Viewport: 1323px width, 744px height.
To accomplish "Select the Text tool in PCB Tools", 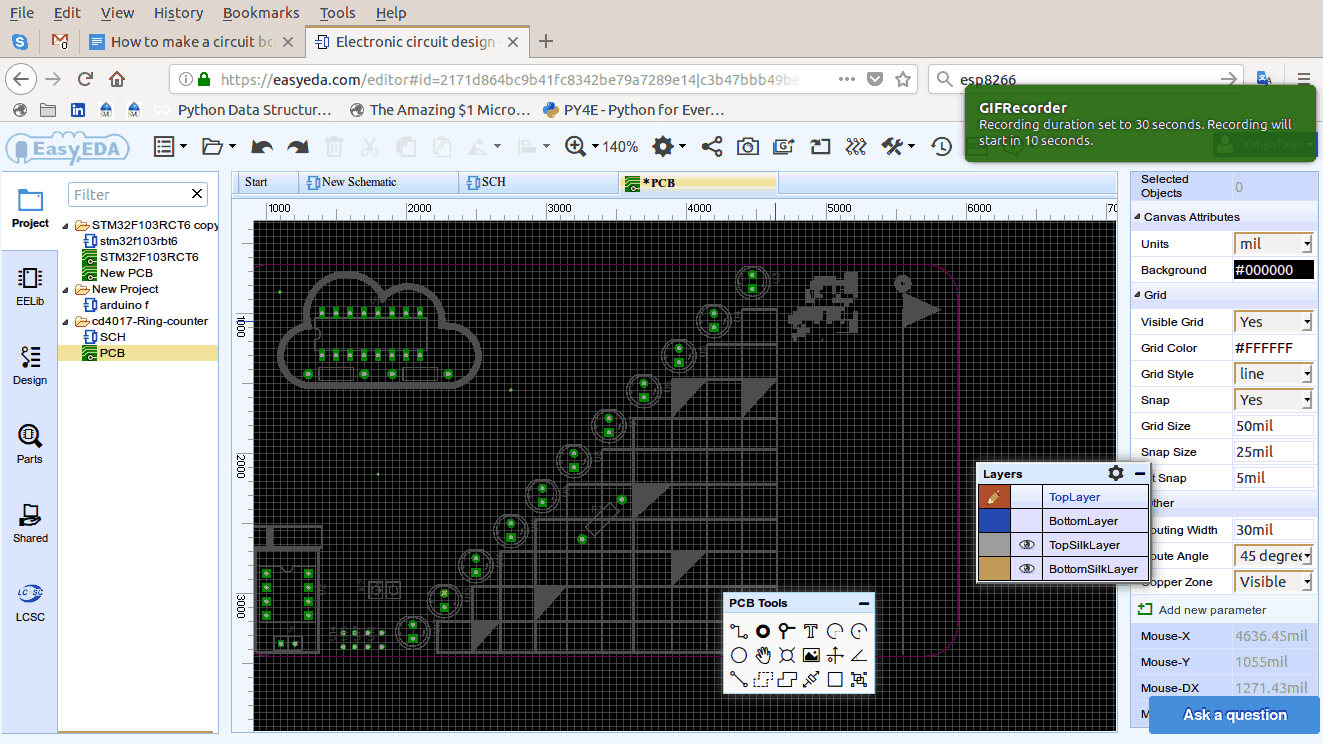I will tap(810, 631).
